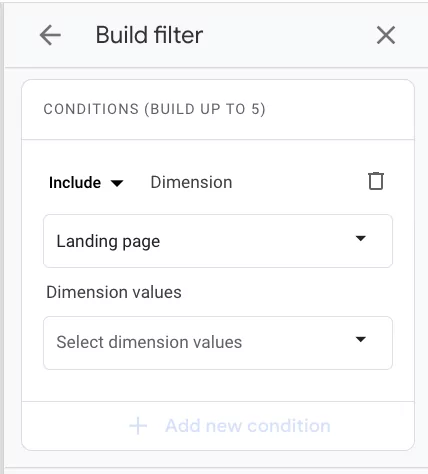428x474 pixels.
Task: Open the Select dimension values dropdown
Action: tap(218, 343)
